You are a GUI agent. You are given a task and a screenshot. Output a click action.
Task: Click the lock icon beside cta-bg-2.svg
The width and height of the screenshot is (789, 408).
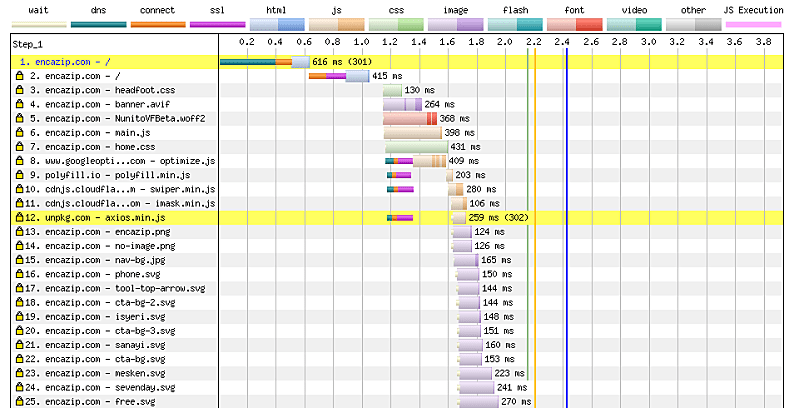(x=20, y=303)
